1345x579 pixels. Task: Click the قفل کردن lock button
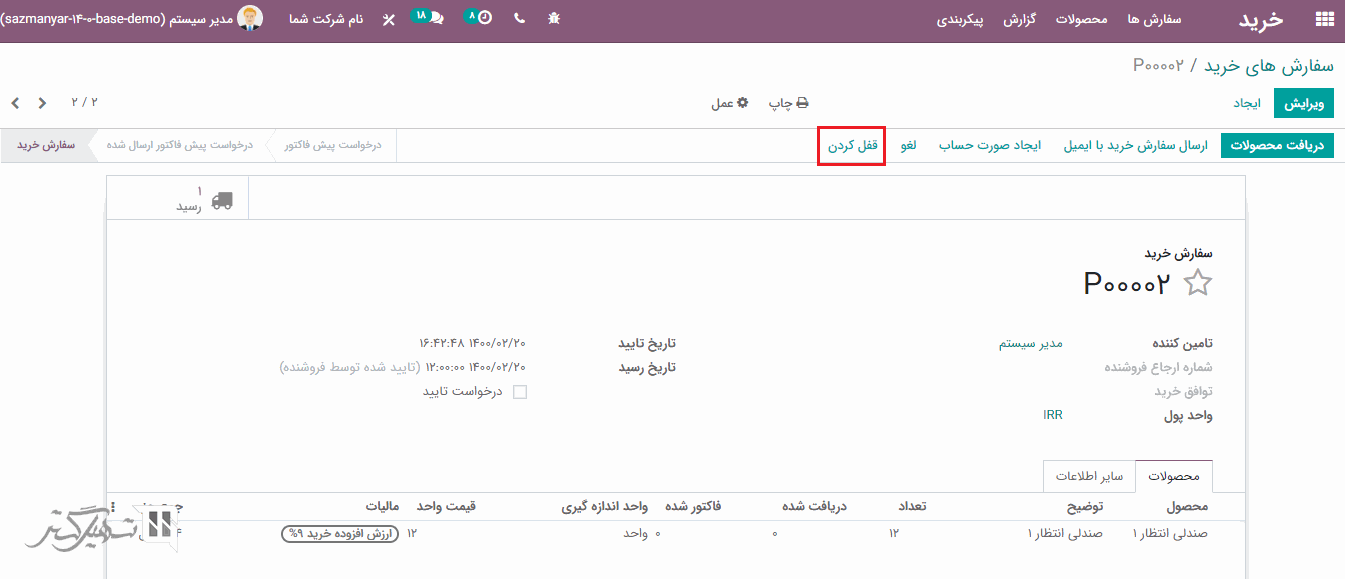pos(851,146)
